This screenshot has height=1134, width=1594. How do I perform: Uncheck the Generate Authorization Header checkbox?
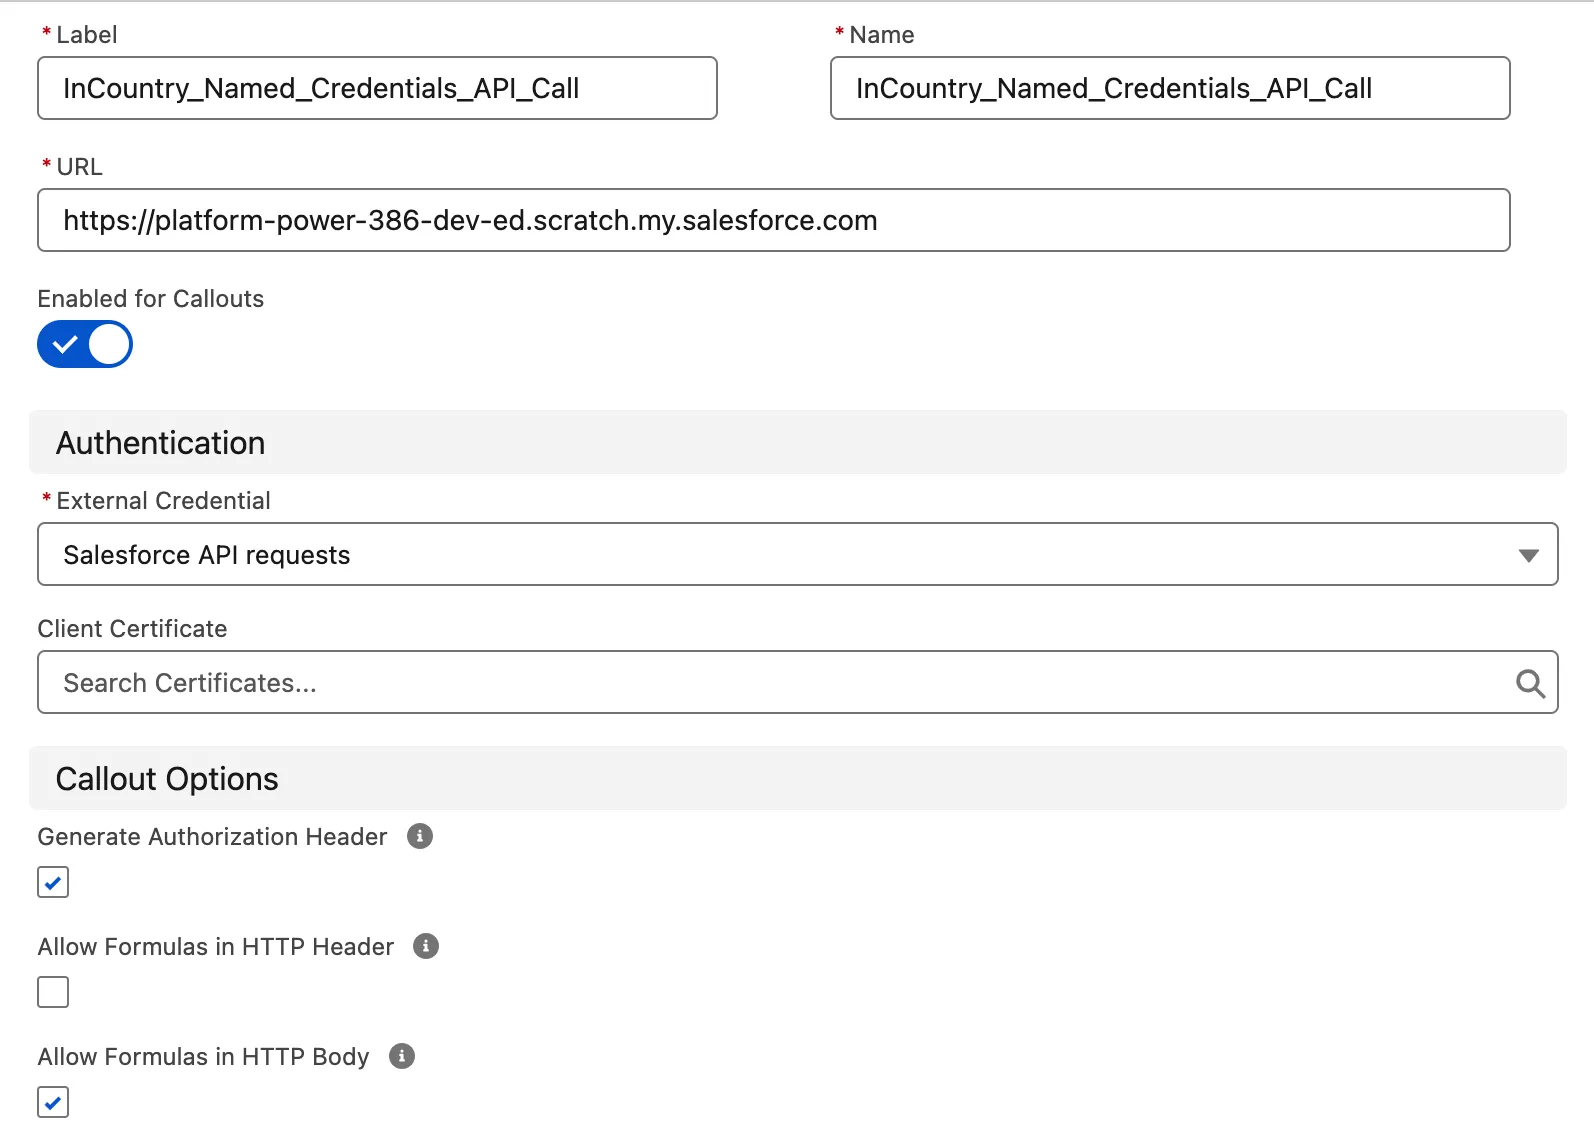53,882
